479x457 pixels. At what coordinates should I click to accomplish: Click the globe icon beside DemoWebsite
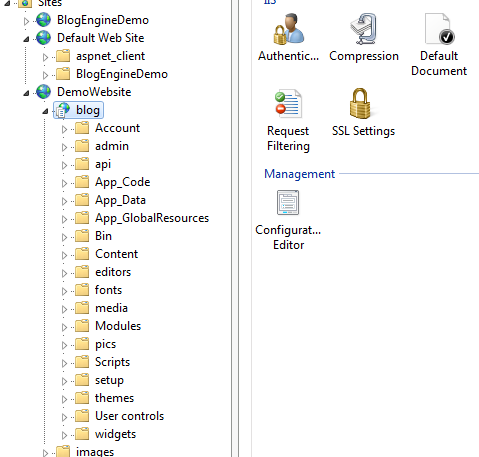(44, 92)
